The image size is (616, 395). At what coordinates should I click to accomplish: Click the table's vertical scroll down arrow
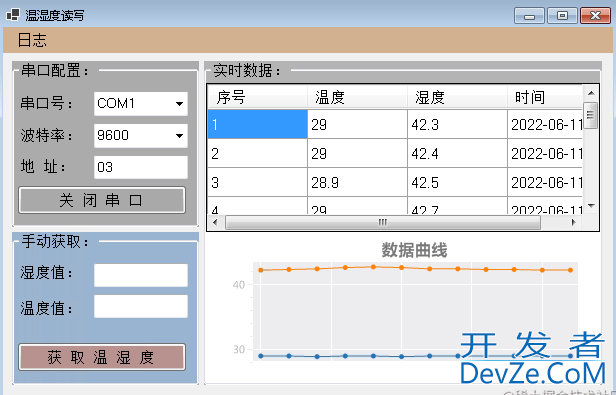[x=591, y=206]
